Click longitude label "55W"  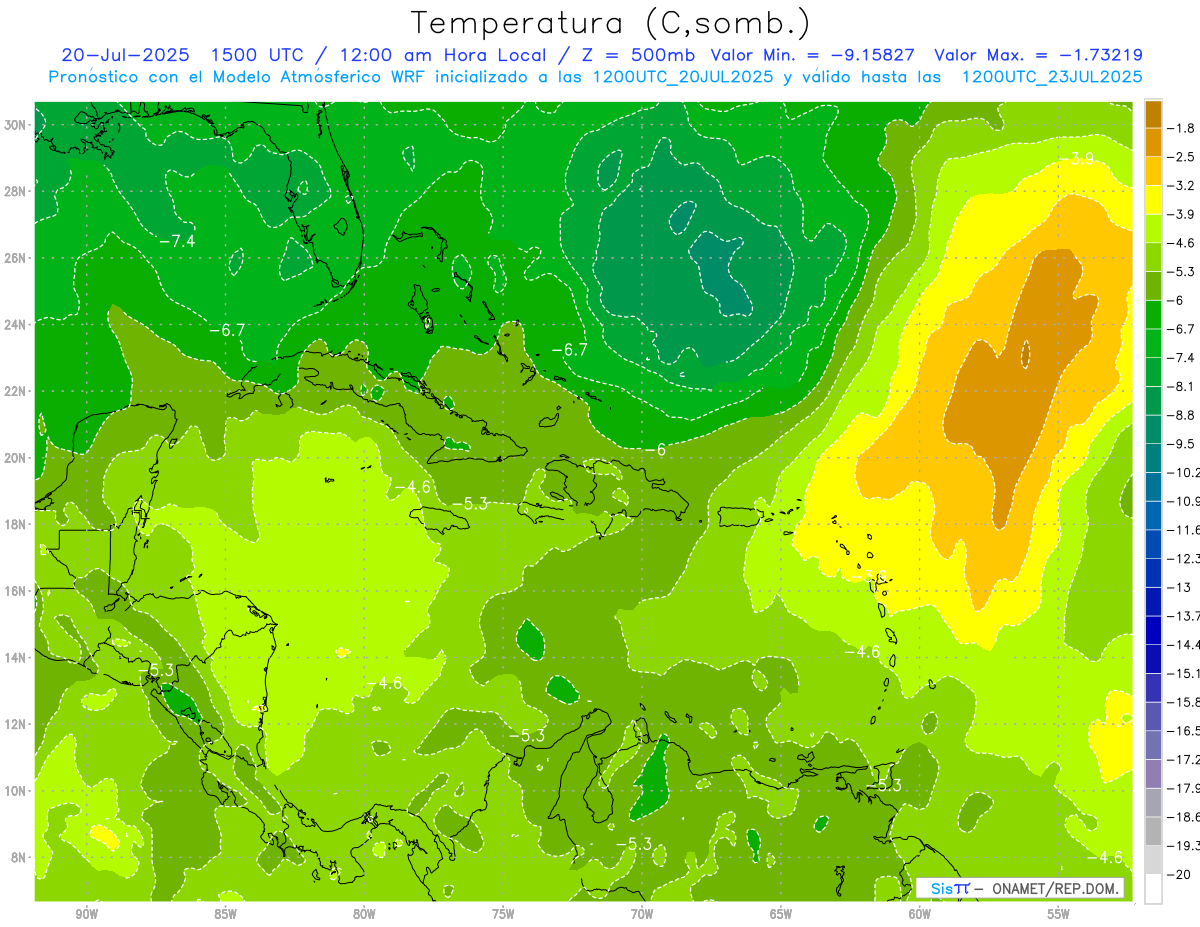(1059, 914)
